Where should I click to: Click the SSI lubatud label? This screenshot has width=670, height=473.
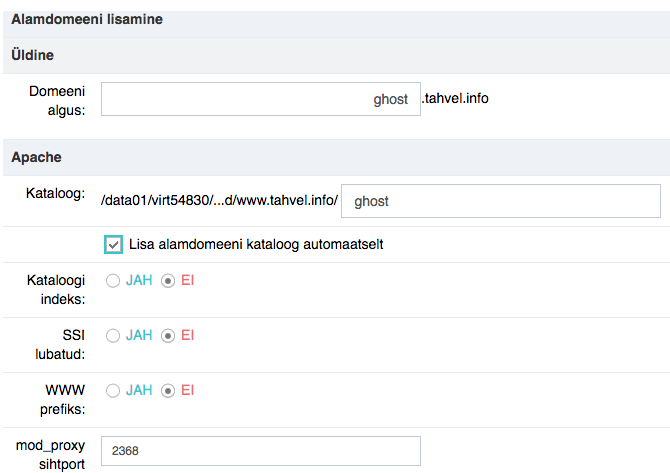pyautogui.click(x=60, y=344)
